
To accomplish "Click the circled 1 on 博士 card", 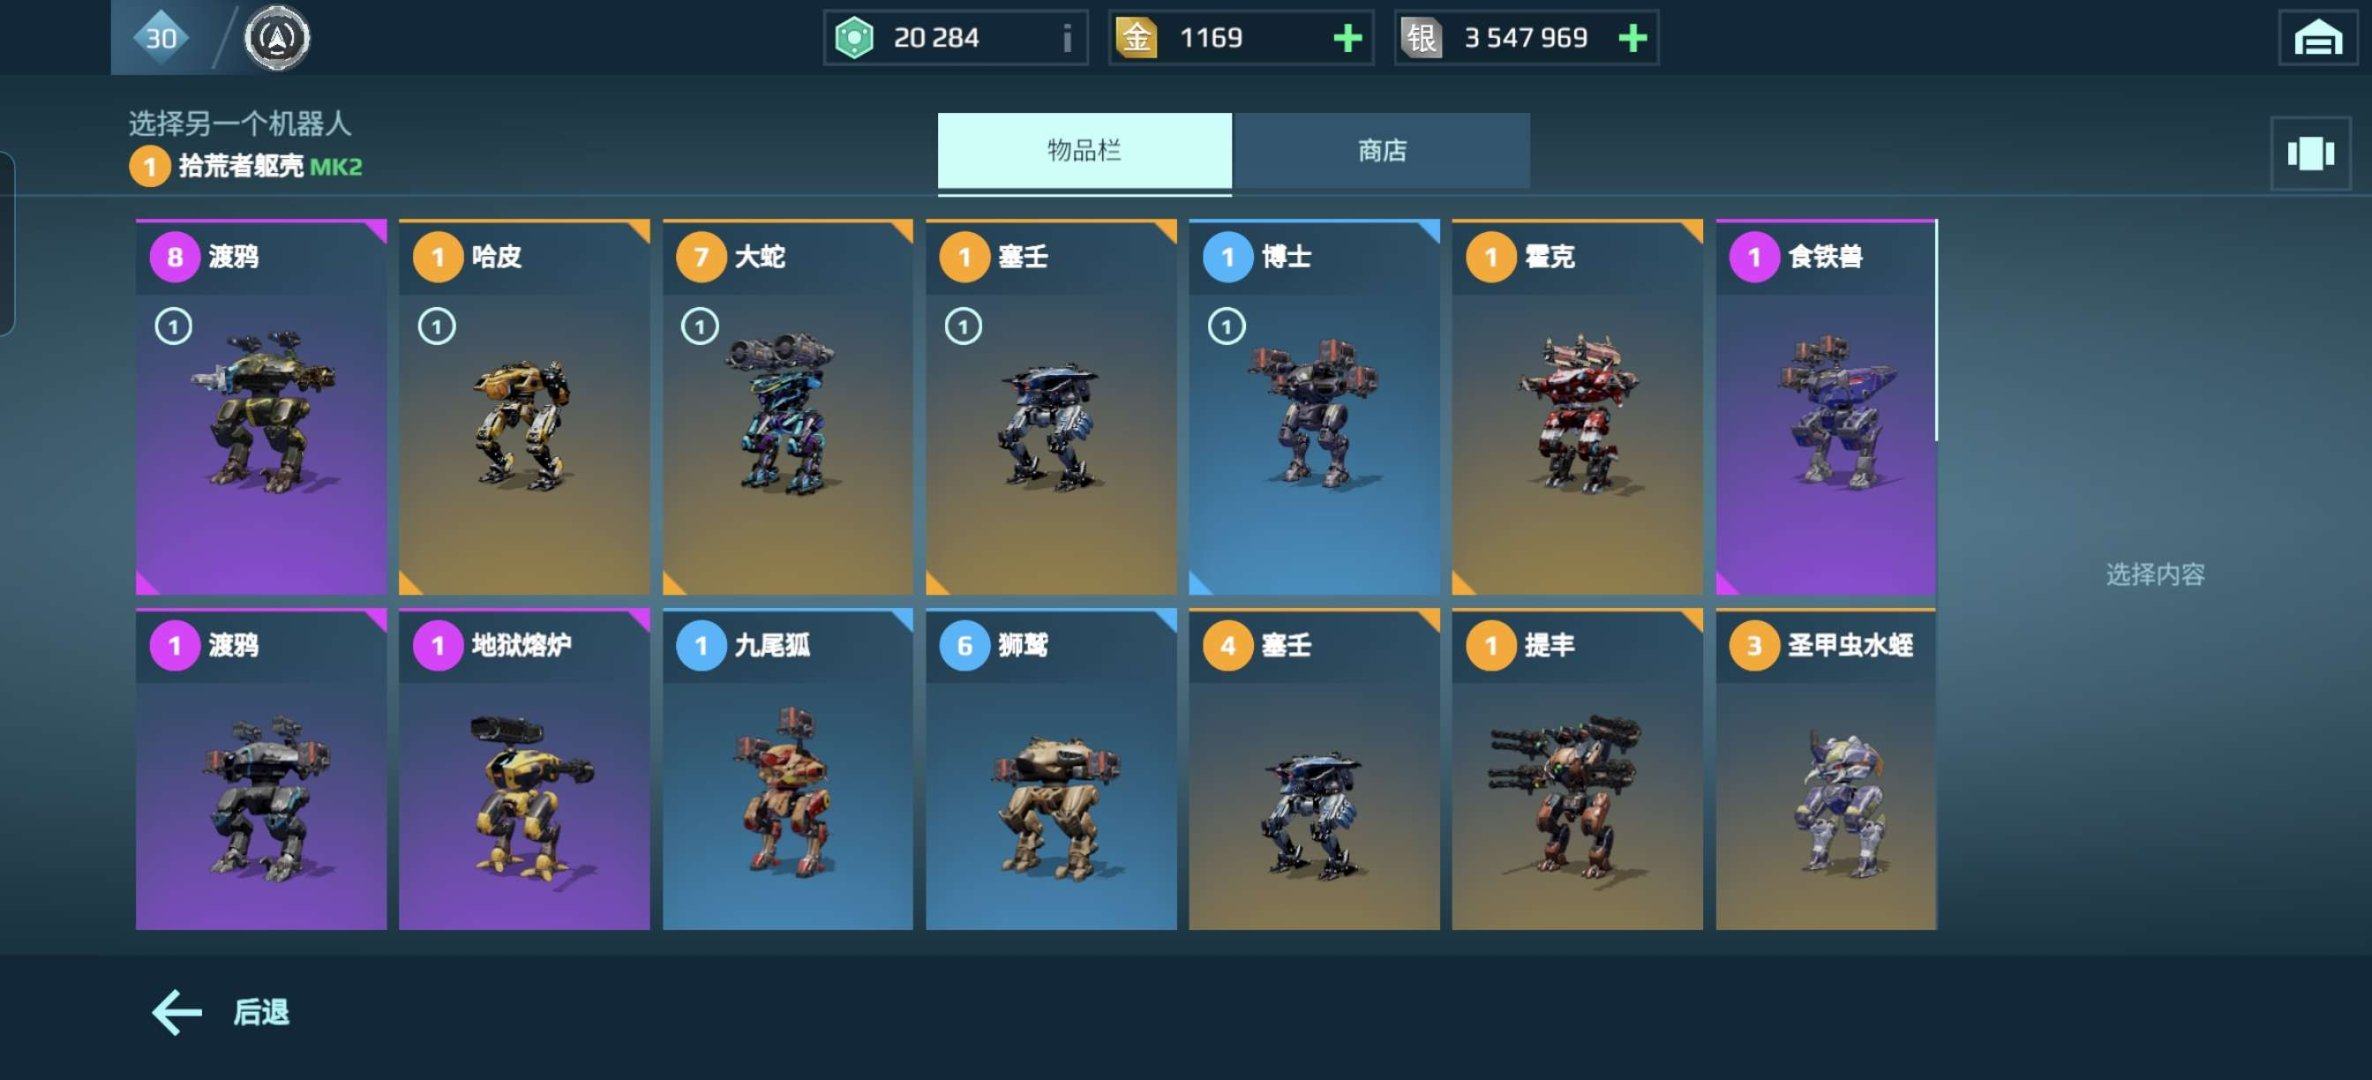I will click(x=1226, y=326).
